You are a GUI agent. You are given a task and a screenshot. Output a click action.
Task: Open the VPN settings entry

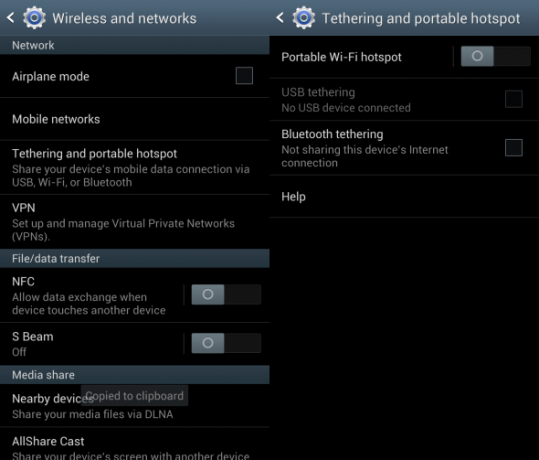coord(135,222)
